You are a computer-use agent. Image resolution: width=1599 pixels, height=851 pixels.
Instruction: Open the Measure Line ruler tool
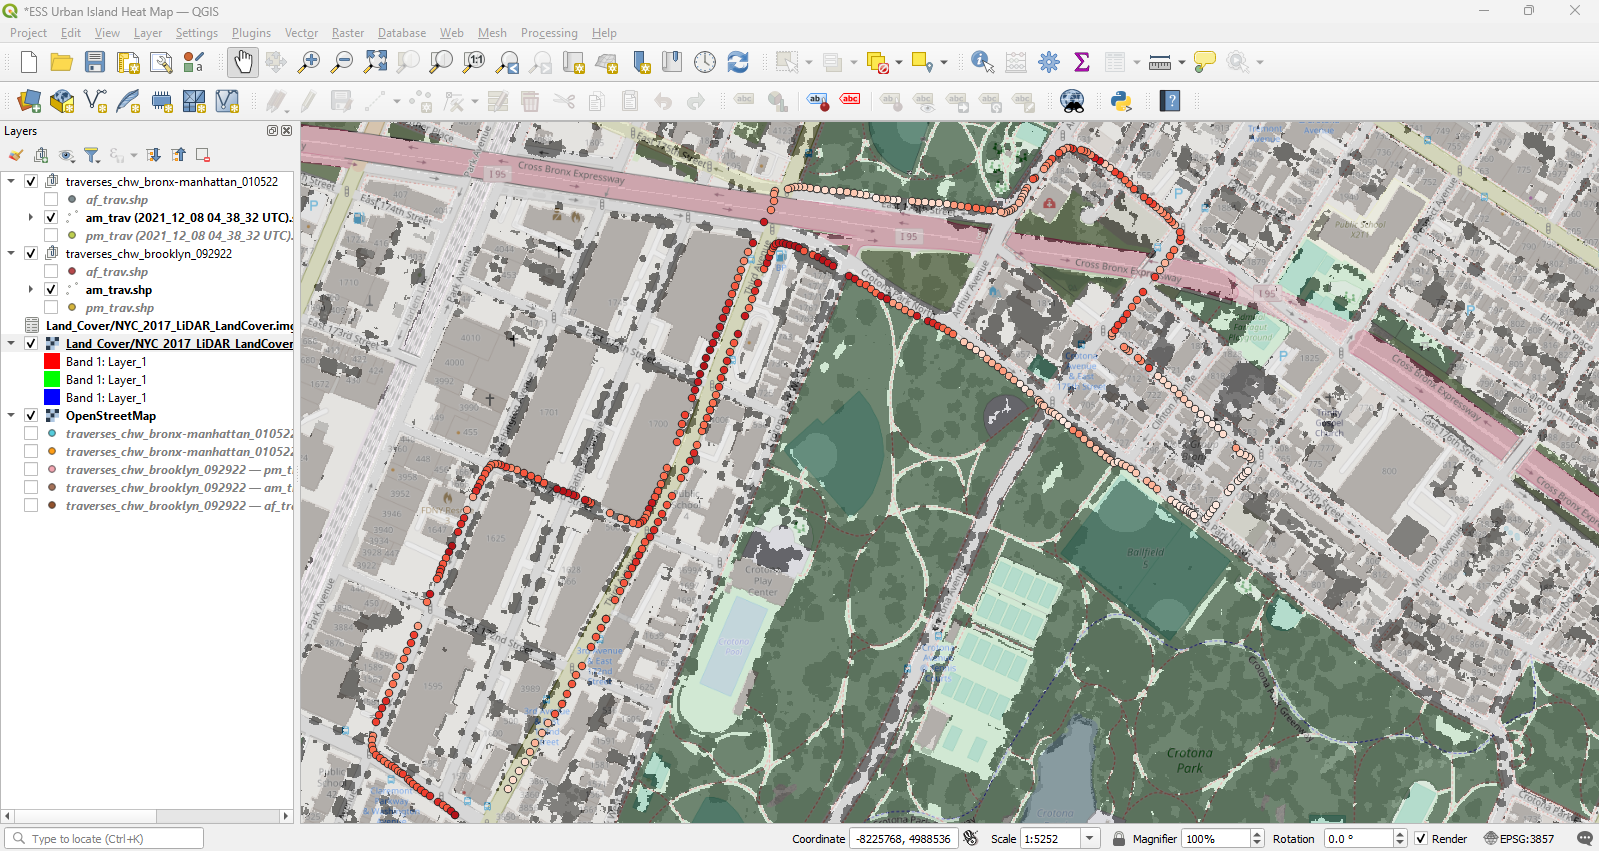(1160, 62)
